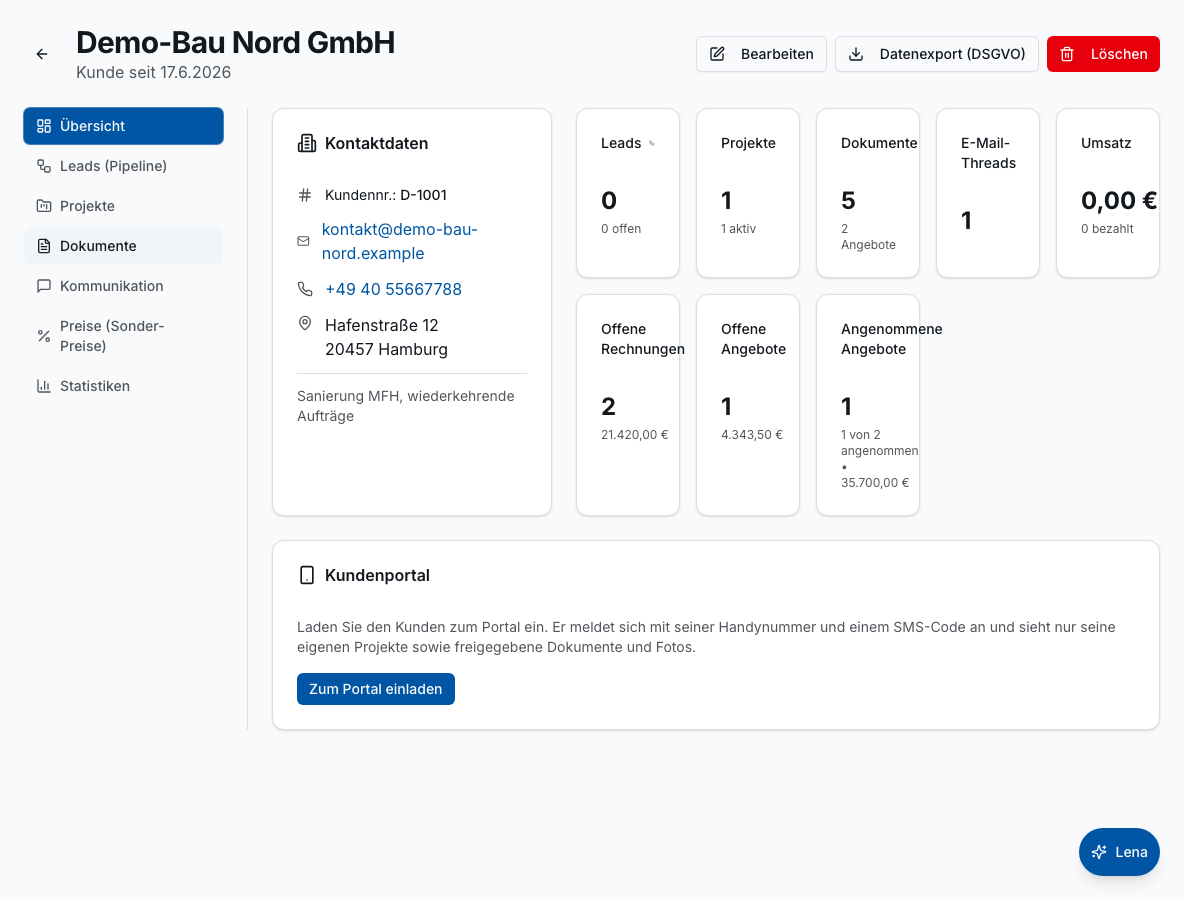Open the Angenommene Angebote card
This screenshot has width=1184, height=900.
coord(868,405)
